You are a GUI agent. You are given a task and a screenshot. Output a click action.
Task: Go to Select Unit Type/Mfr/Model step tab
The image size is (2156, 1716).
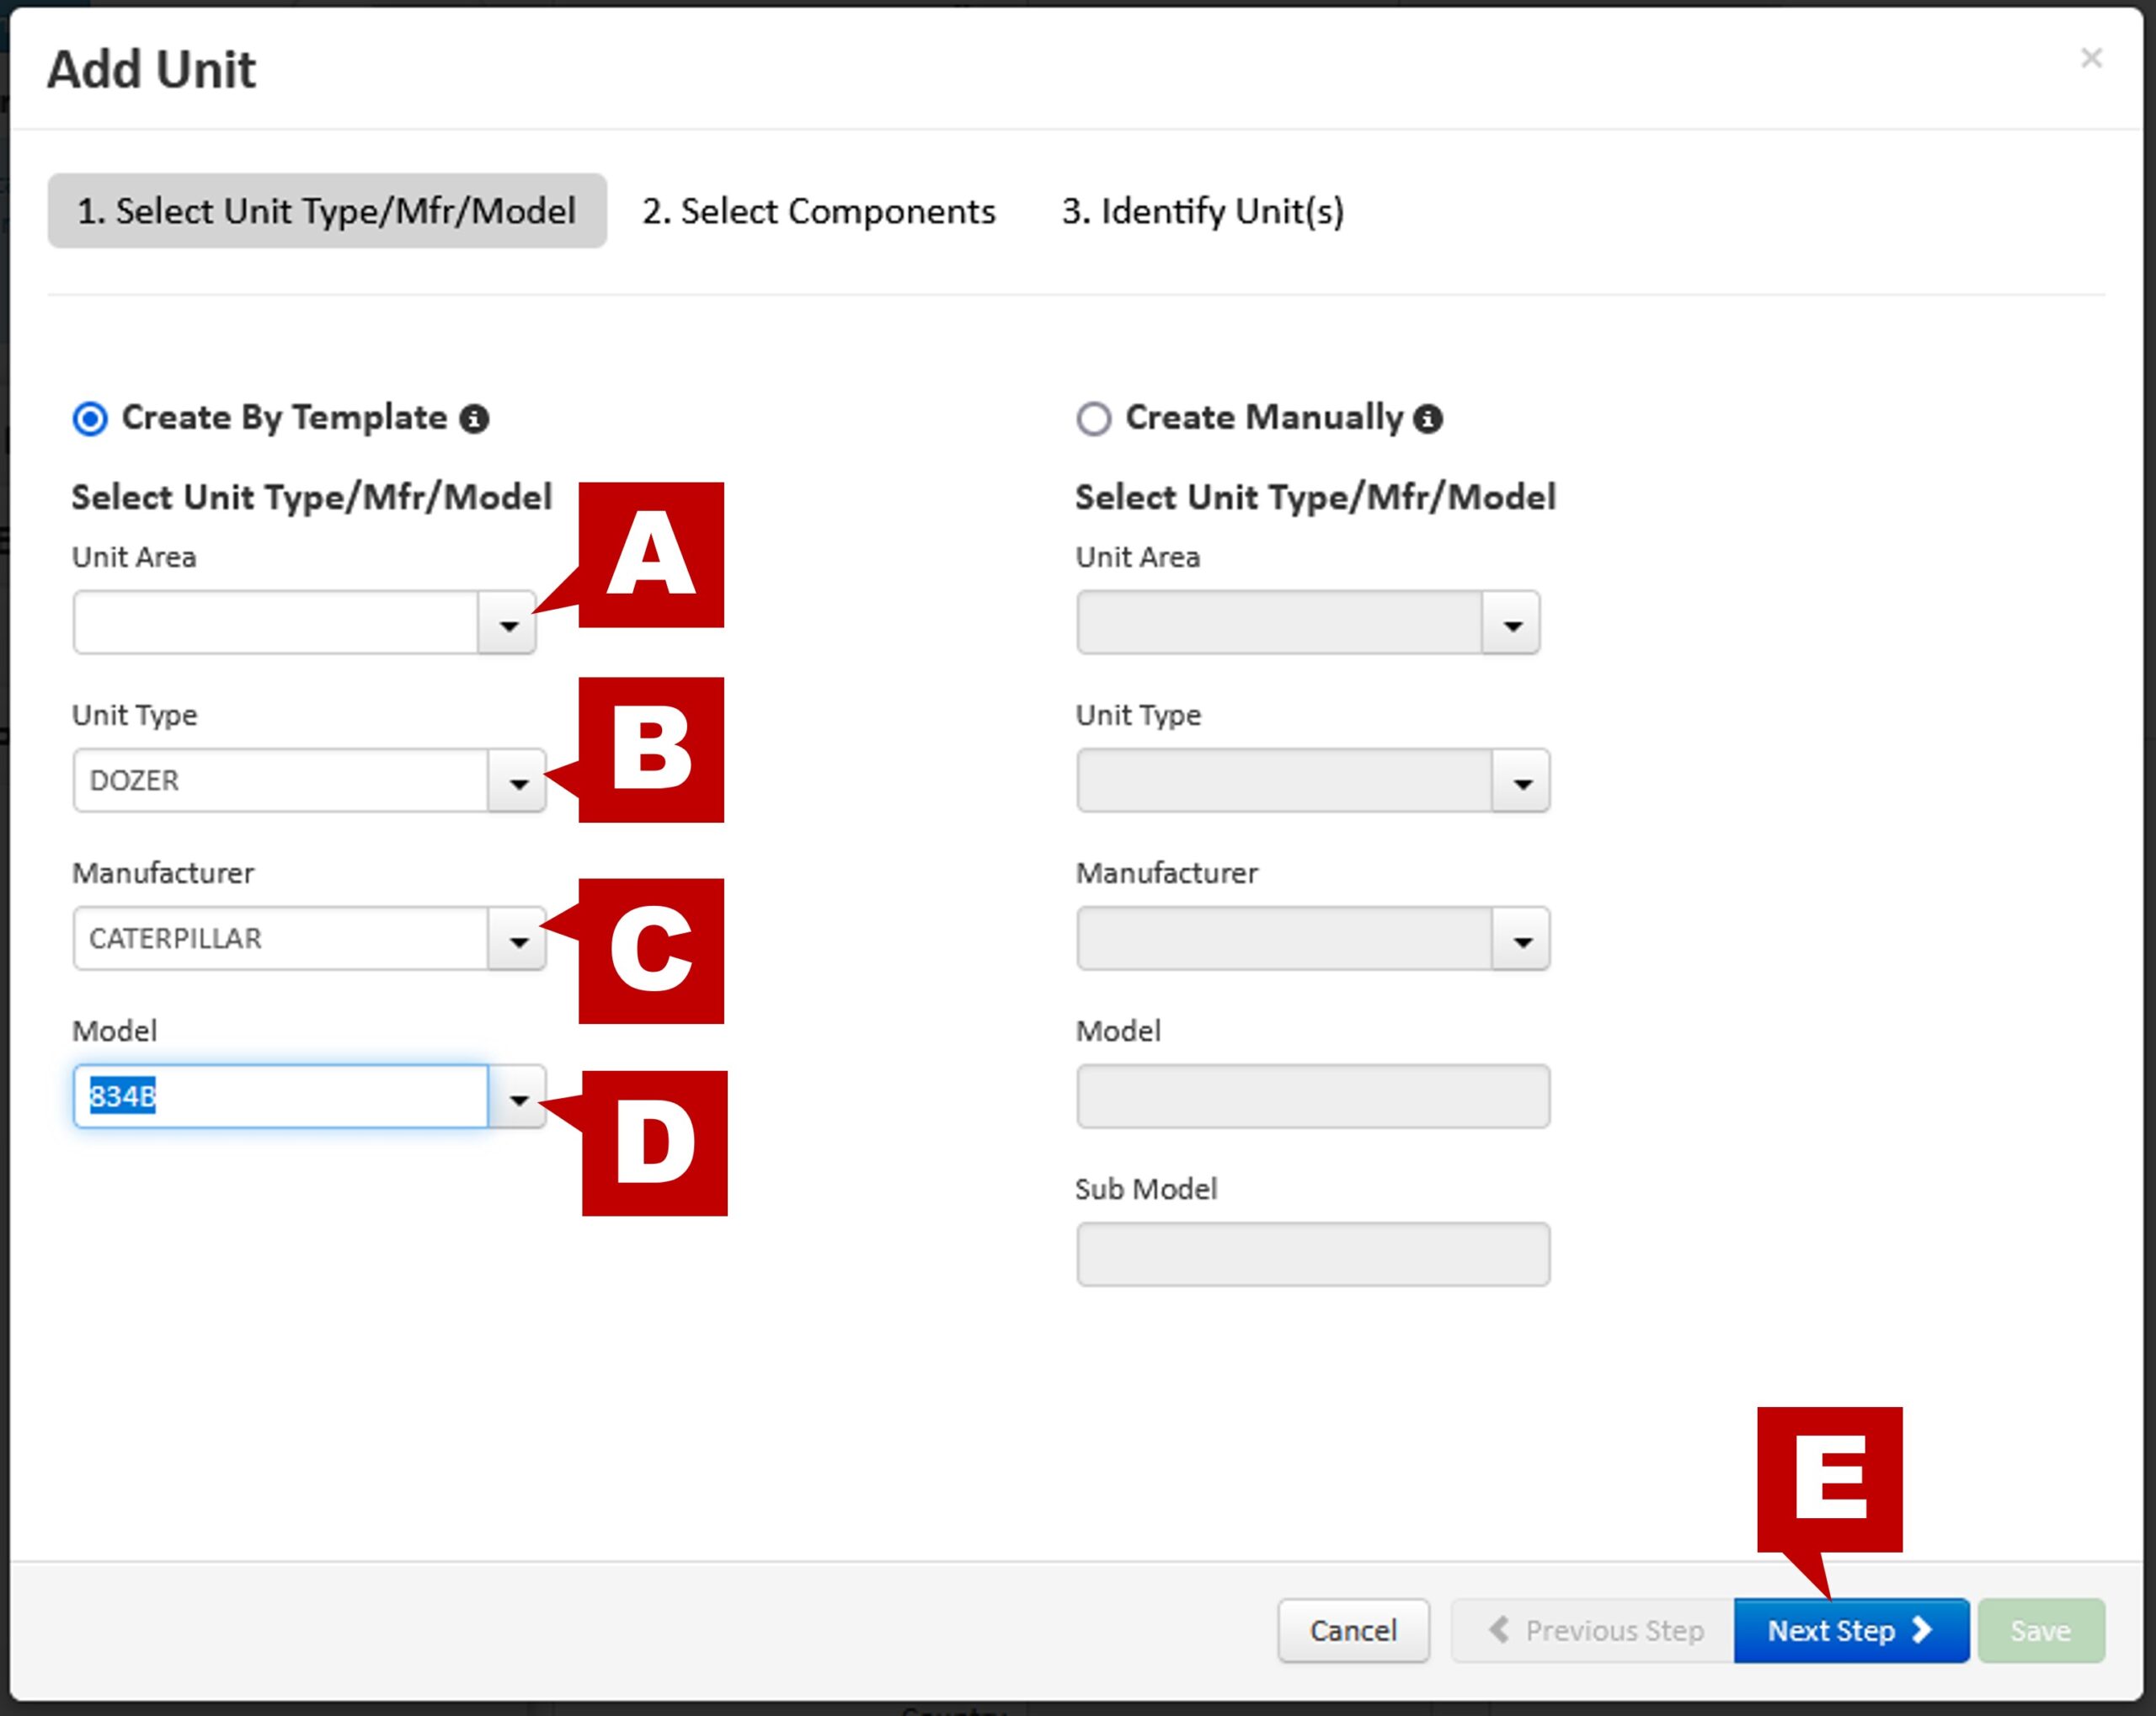click(x=327, y=211)
